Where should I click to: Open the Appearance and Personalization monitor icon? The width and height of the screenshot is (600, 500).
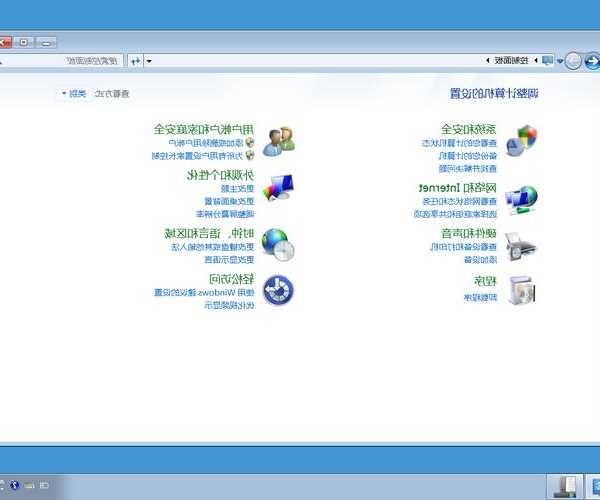point(278,189)
